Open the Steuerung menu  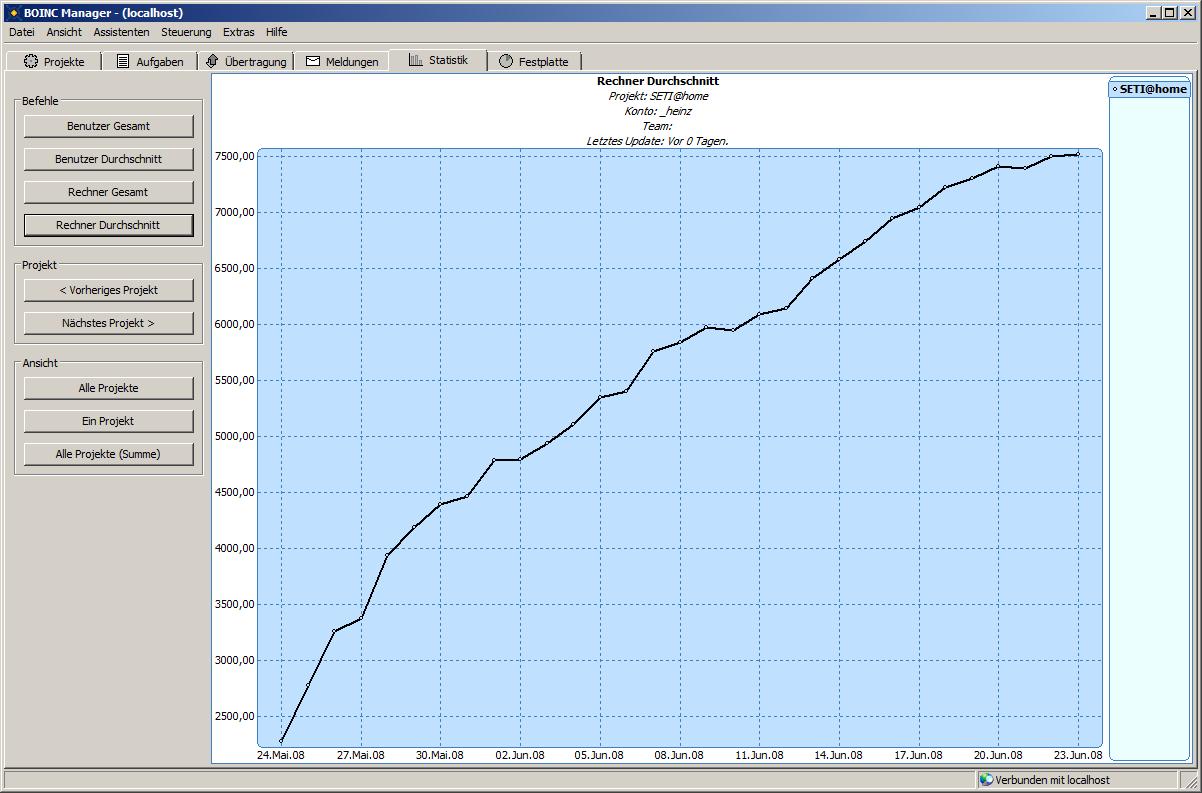186,32
